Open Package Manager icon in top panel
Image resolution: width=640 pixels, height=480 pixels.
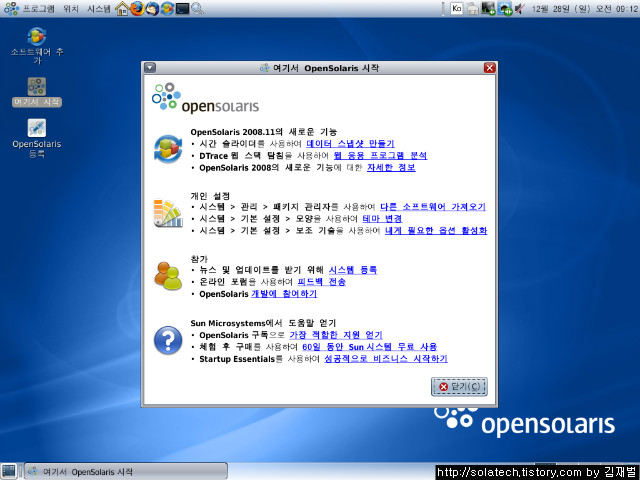pyautogui.click(x=167, y=9)
